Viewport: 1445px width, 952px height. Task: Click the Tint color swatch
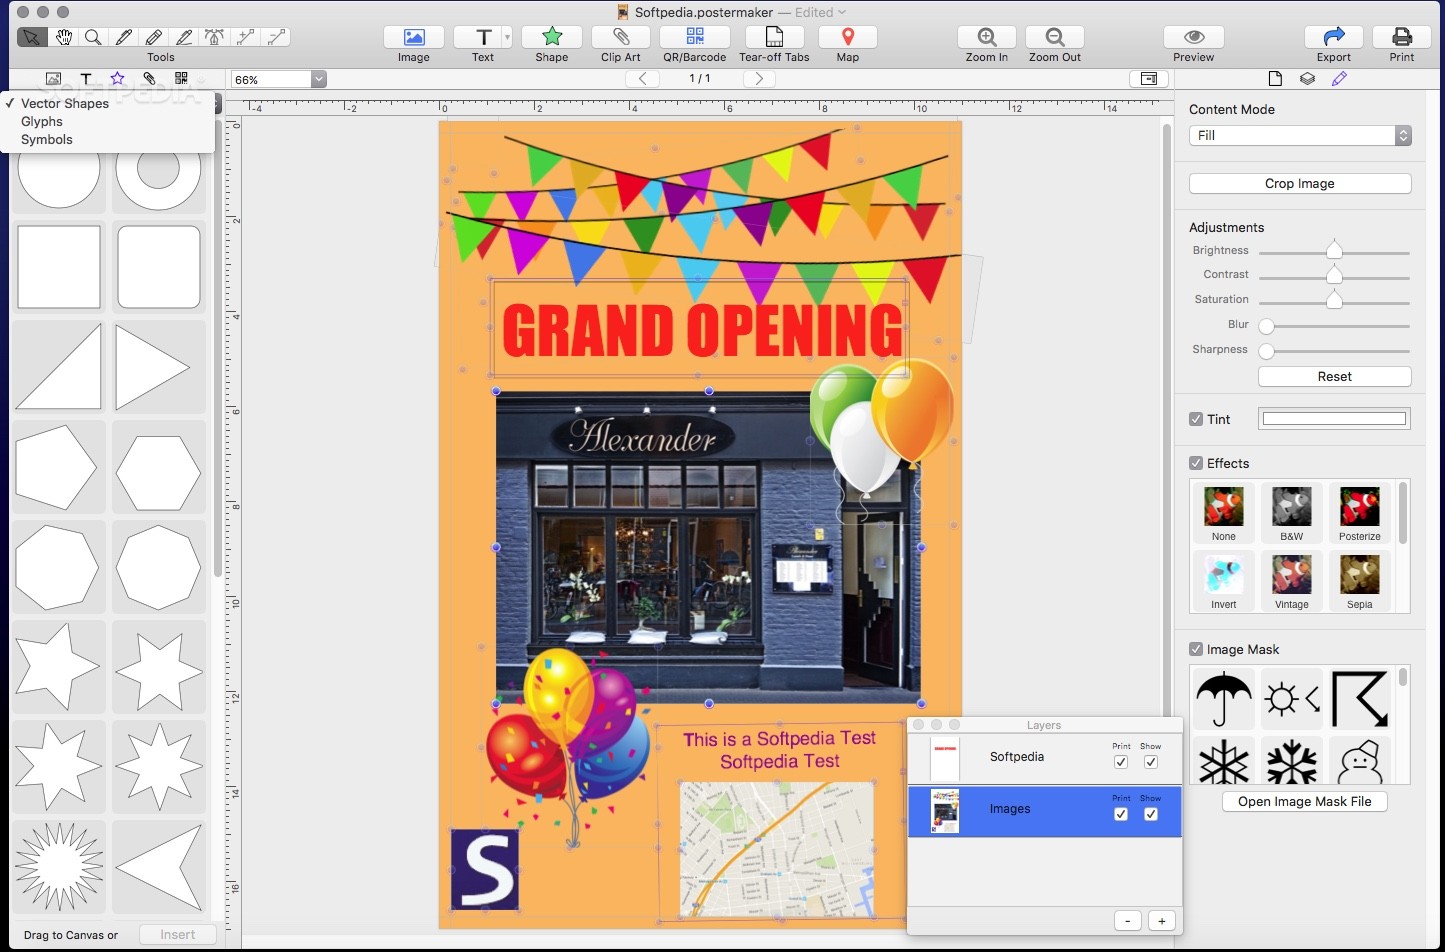pos(1333,419)
